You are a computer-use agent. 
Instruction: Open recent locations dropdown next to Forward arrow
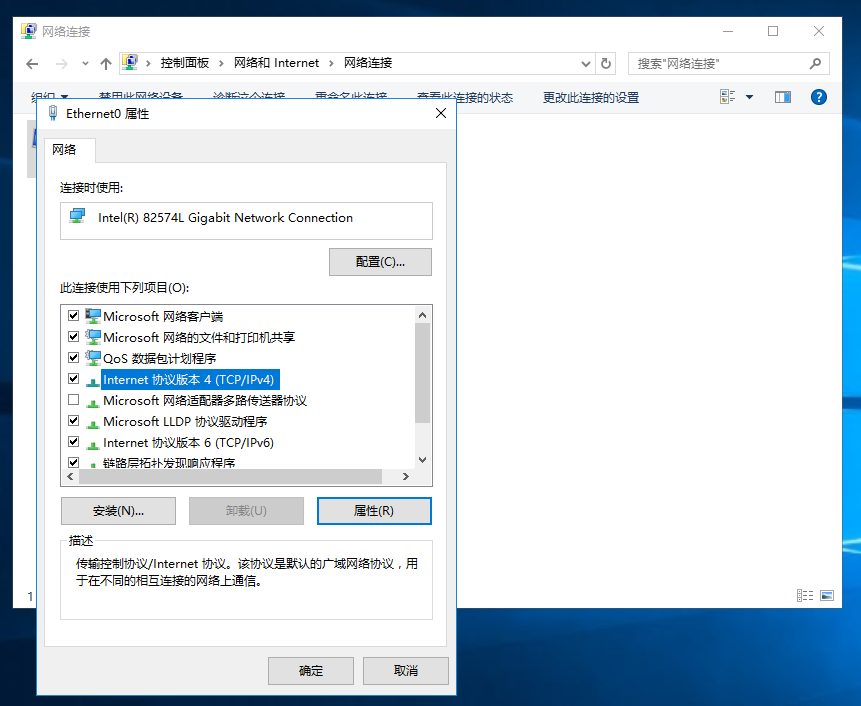[x=85, y=64]
